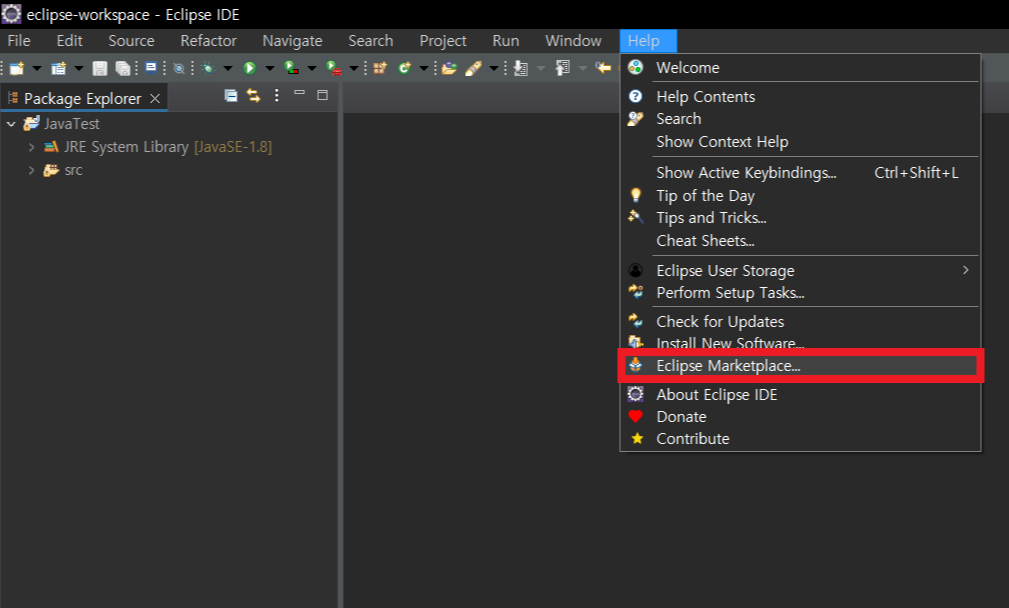The image size is (1009, 608).
Task: Click the Last Edit Location arrow icon
Action: [x=603, y=68]
